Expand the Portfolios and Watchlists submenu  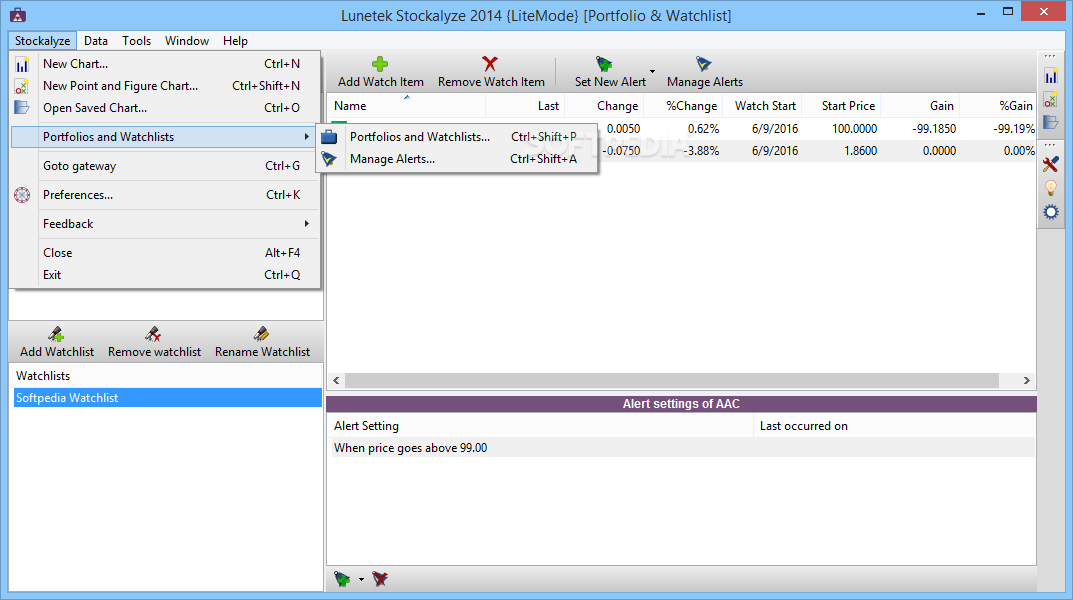166,137
